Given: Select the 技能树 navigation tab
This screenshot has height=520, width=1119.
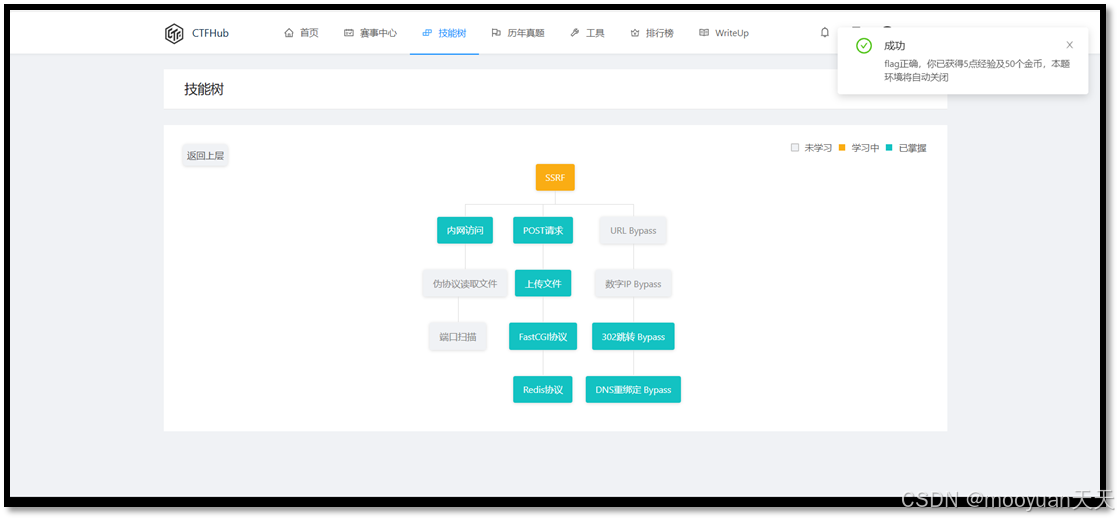Looking at the screenshot, I should 444,33.
